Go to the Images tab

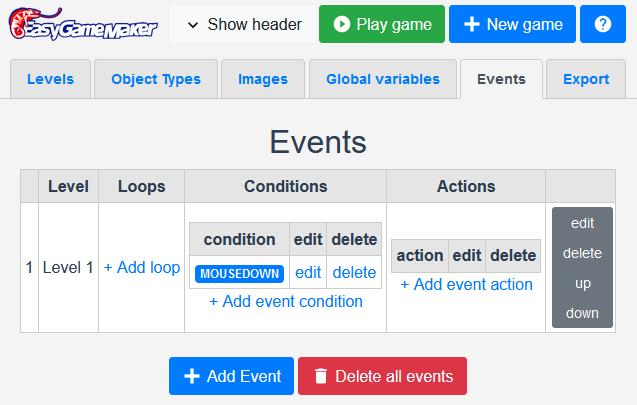click(x=263, y=79)
